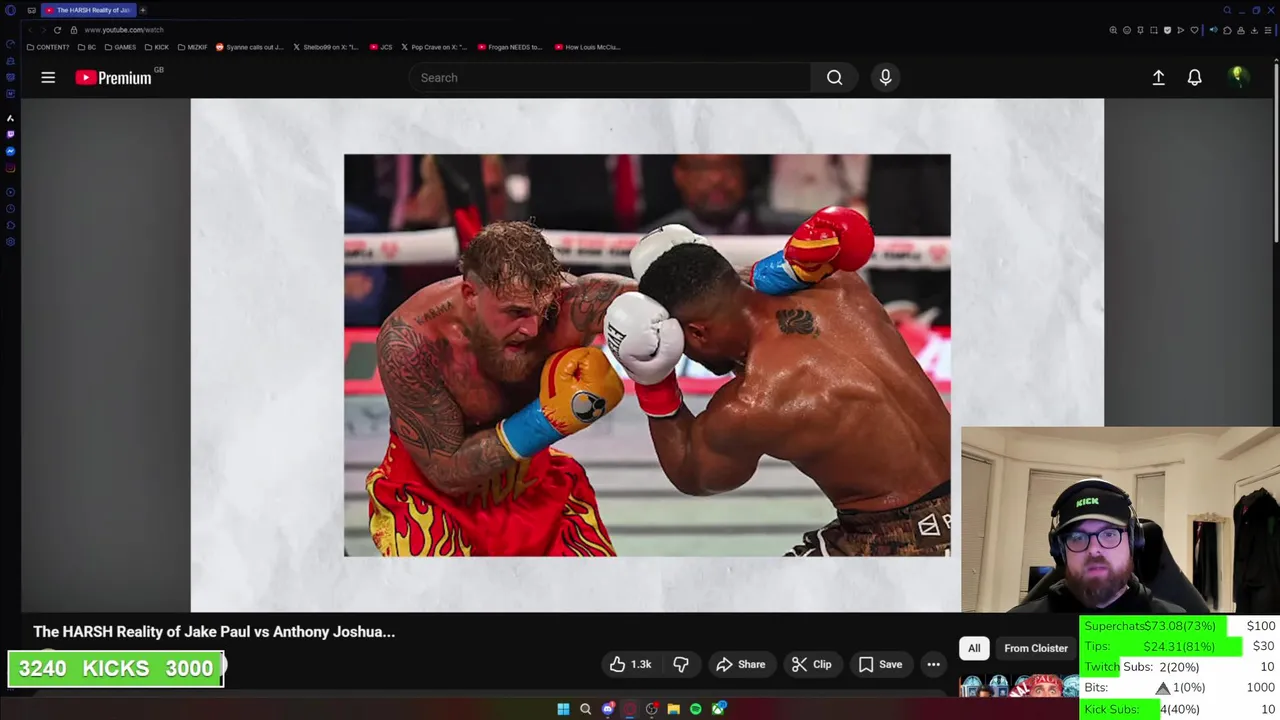Viewport: 1280px width, 720px height.
Task: Open MIZKIF bookmarks folder
Action: [x=193, y=47]
